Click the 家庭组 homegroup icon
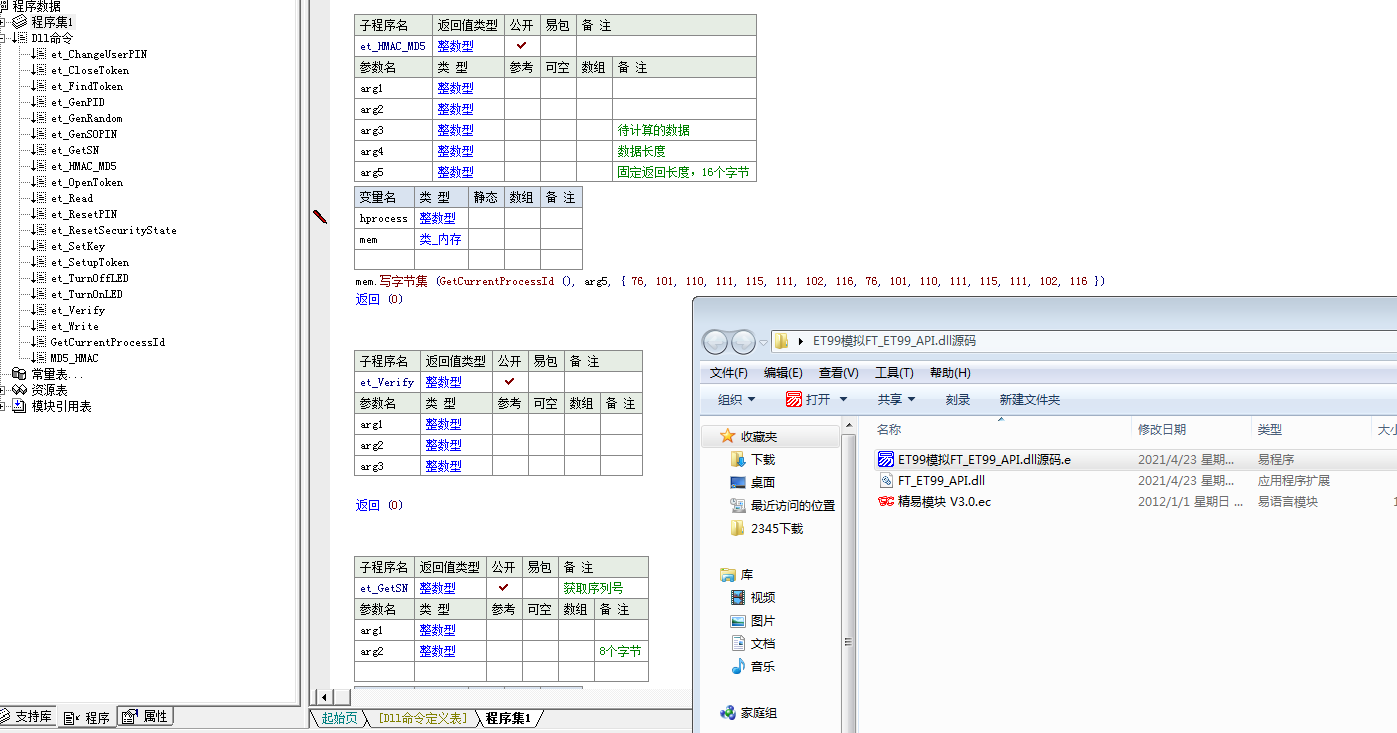 (728, 713)
